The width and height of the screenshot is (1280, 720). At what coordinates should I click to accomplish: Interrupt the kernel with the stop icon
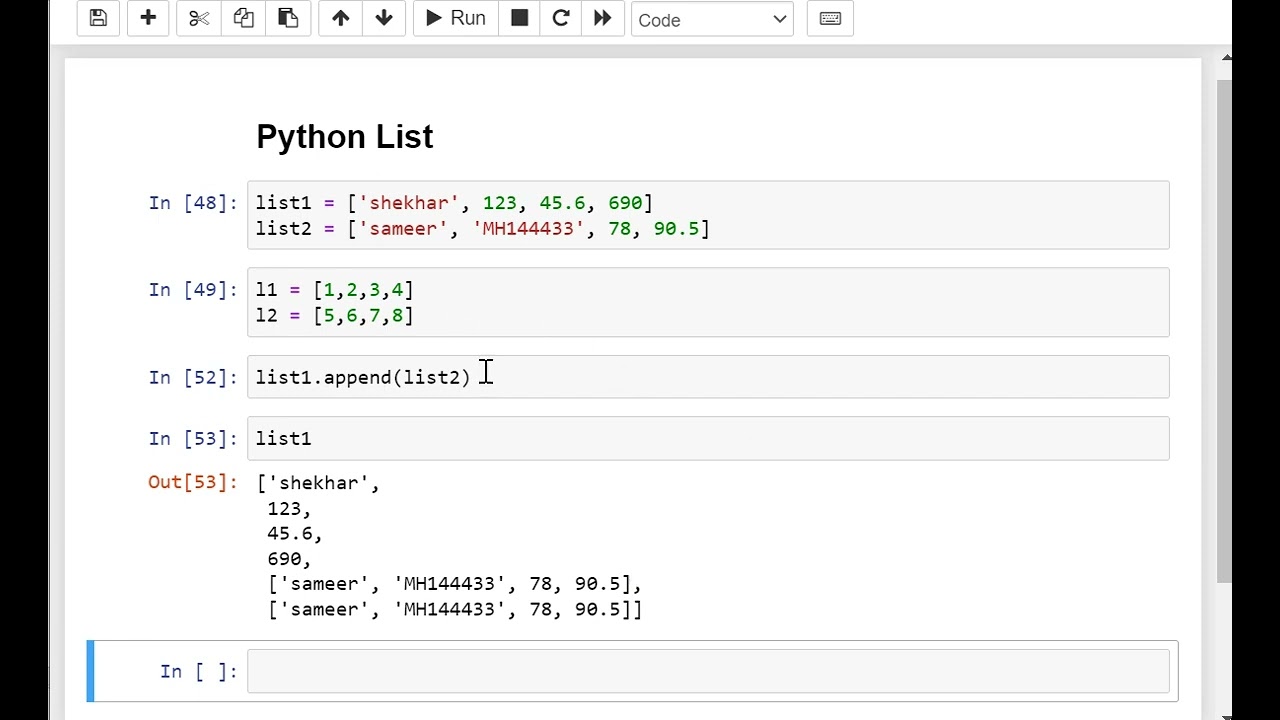click(x=519, y=18)
